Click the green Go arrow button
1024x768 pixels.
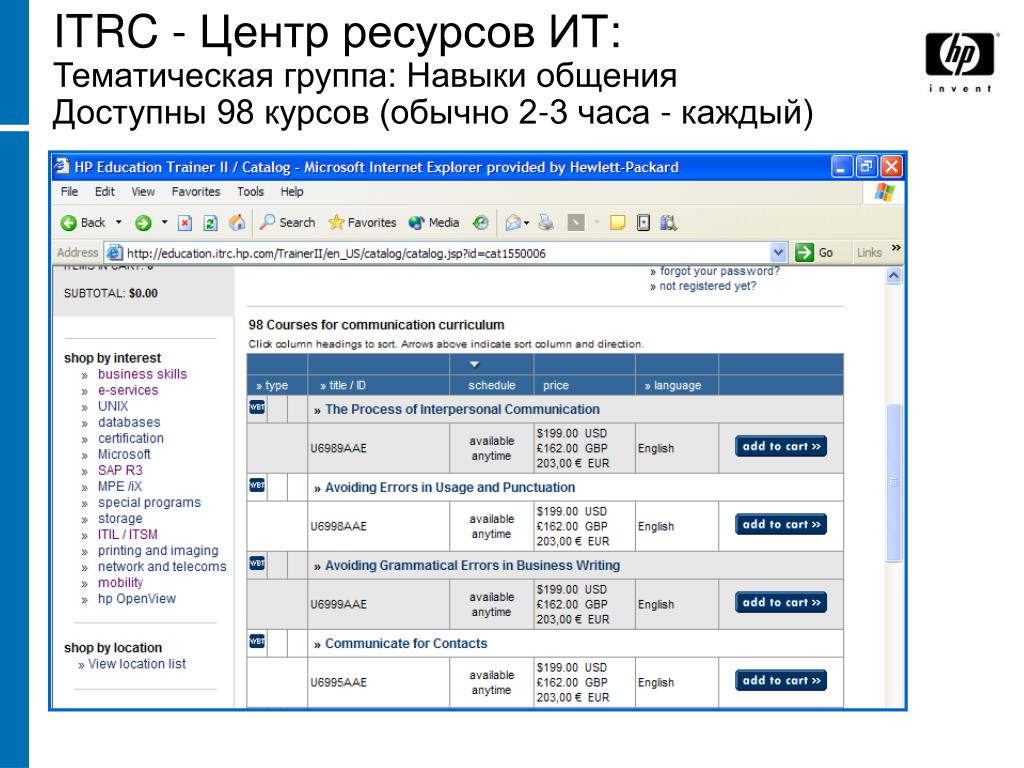[805, 252]
